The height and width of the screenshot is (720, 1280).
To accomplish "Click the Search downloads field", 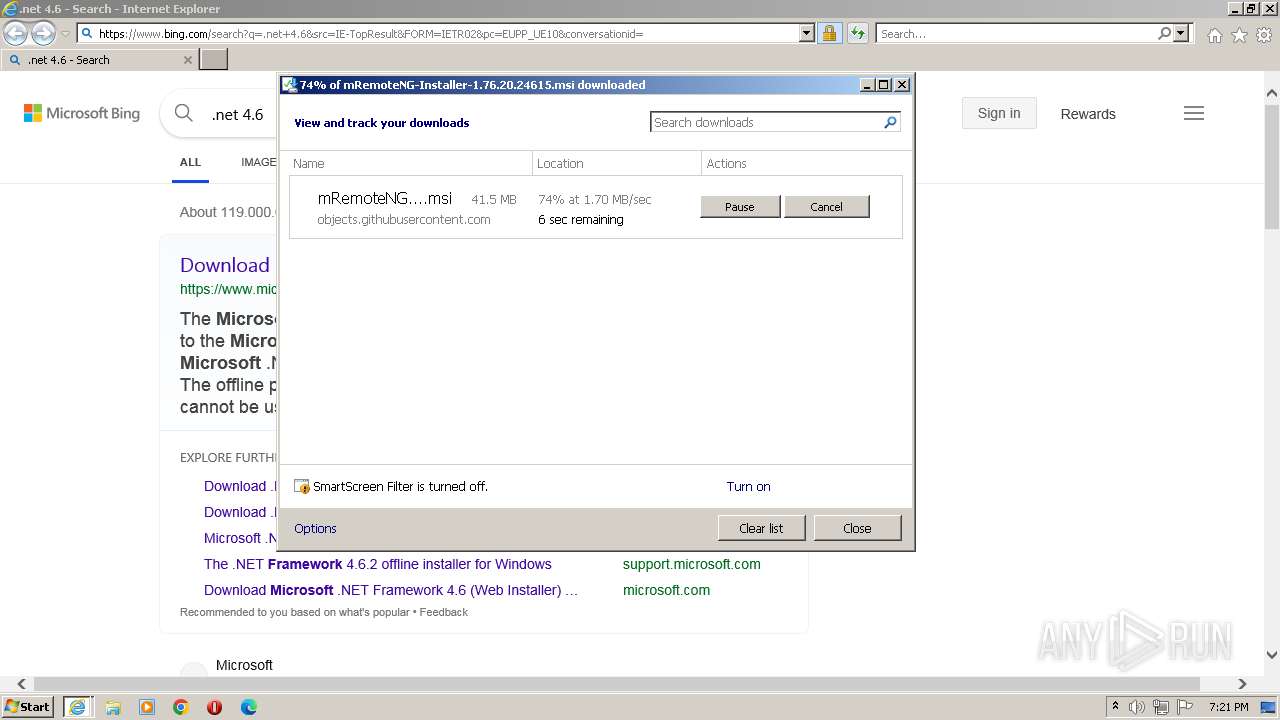I will [x=766, y=122].
